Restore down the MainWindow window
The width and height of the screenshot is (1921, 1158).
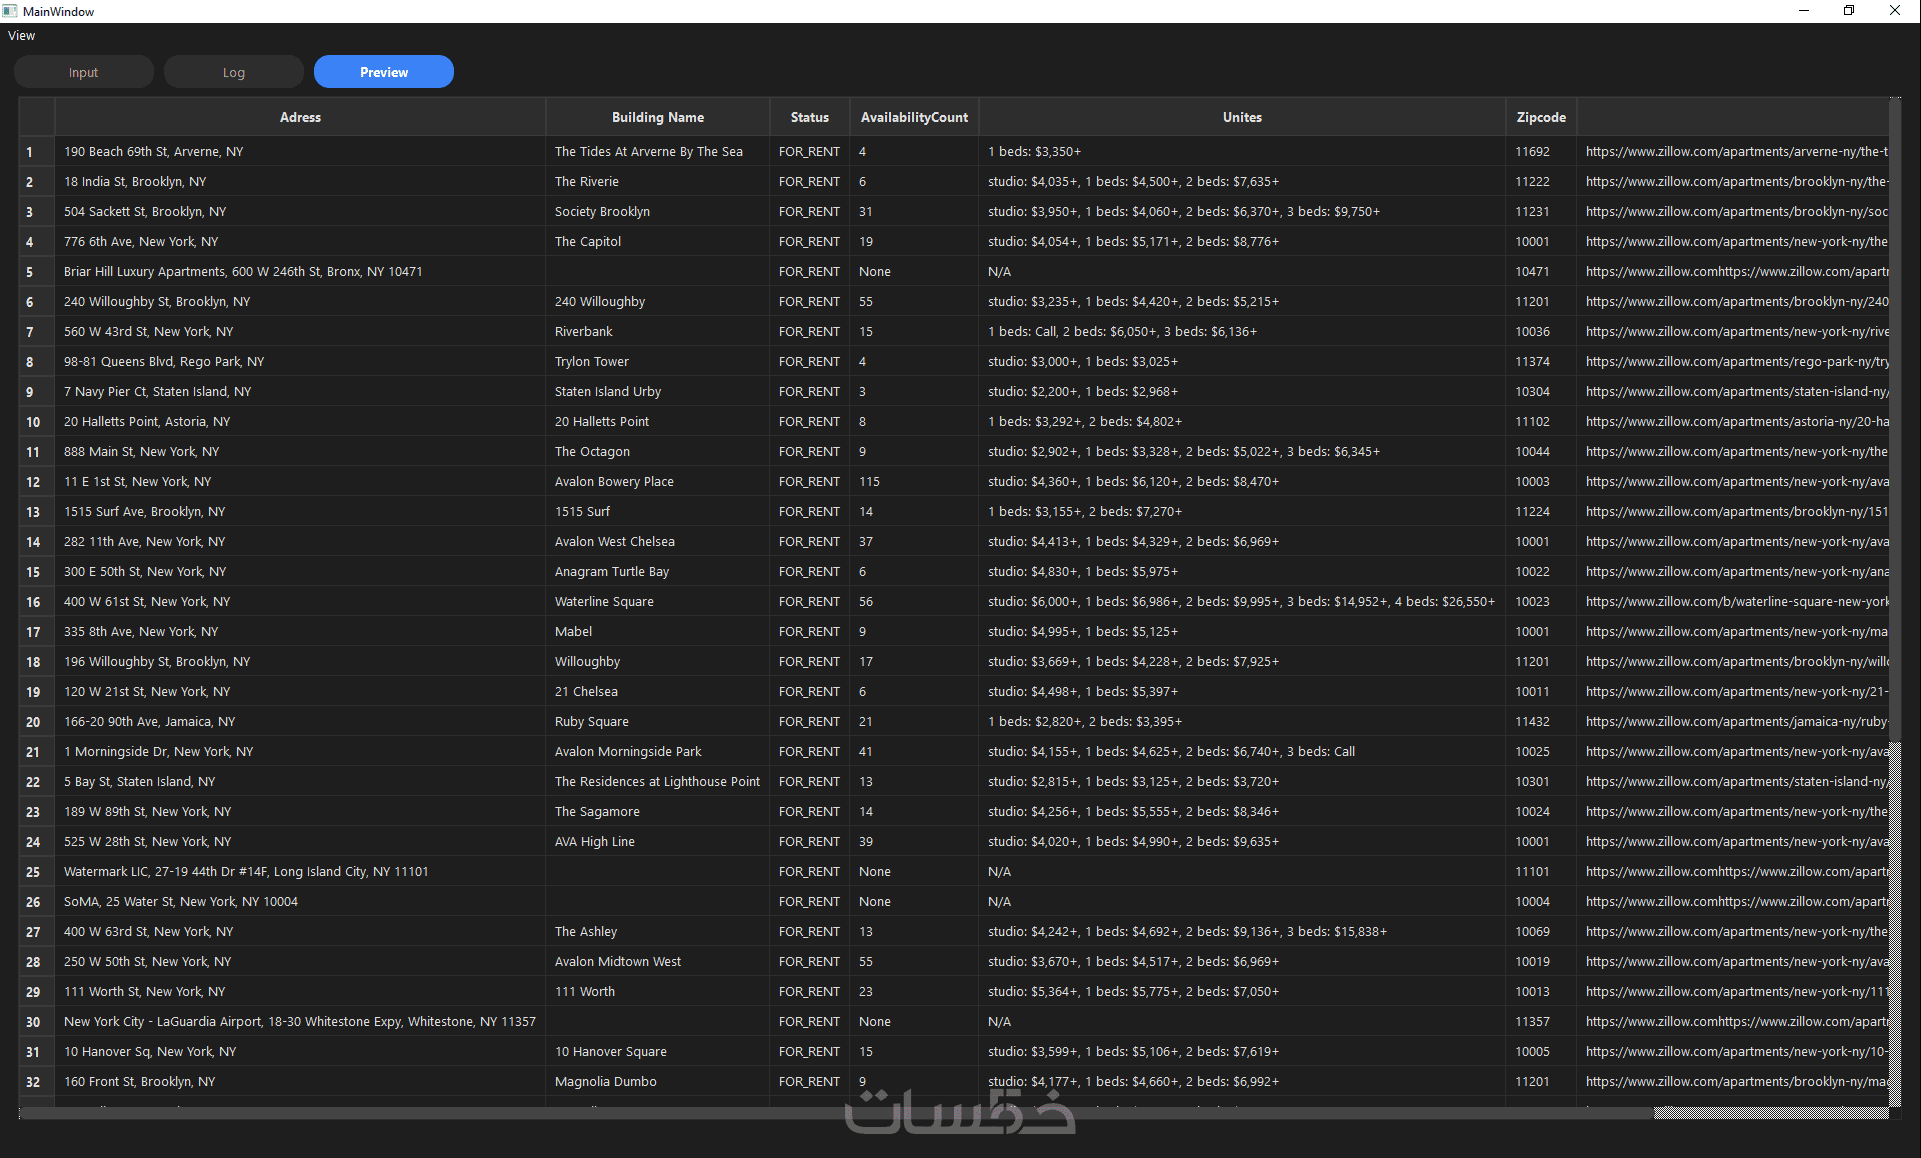1849,11
